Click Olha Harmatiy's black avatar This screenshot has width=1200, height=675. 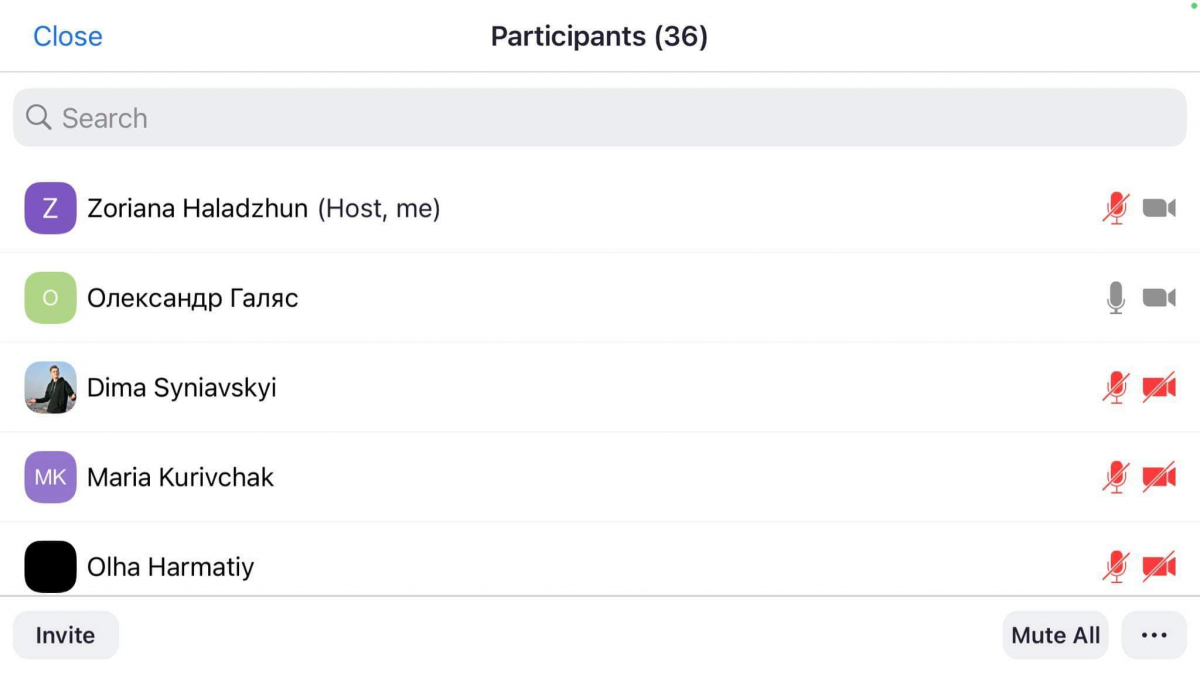50,567
